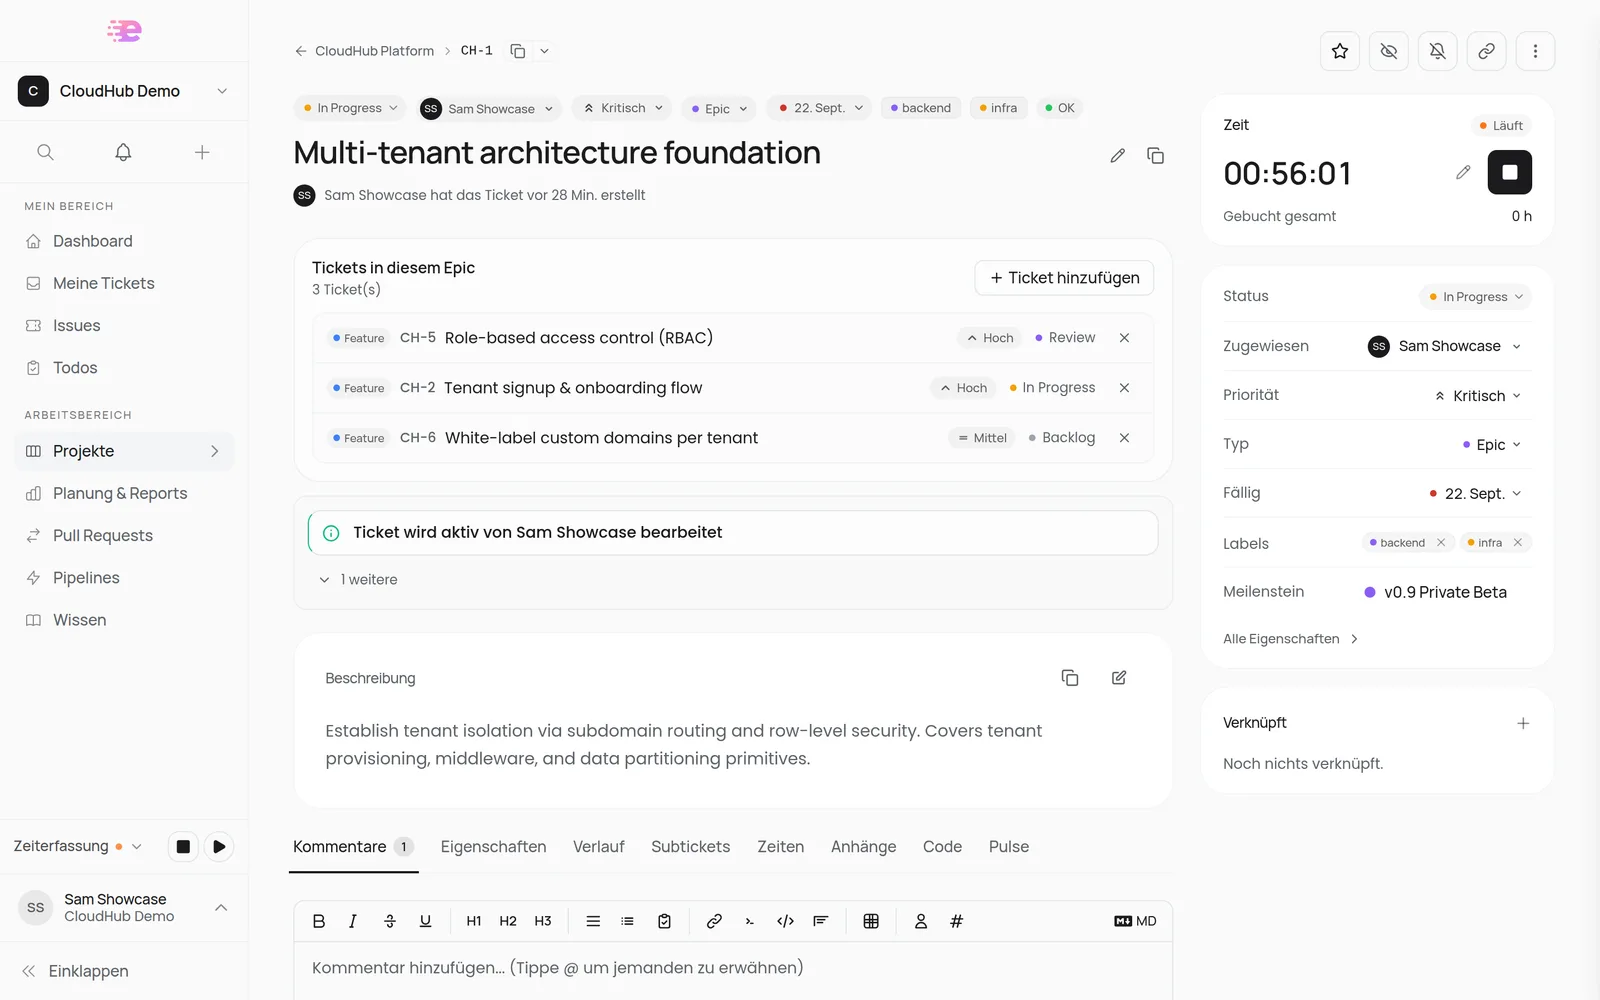Expand the CloudHub Demo workspace switcher
This screenshot has height=1000, width=1600.
point(124,91)
